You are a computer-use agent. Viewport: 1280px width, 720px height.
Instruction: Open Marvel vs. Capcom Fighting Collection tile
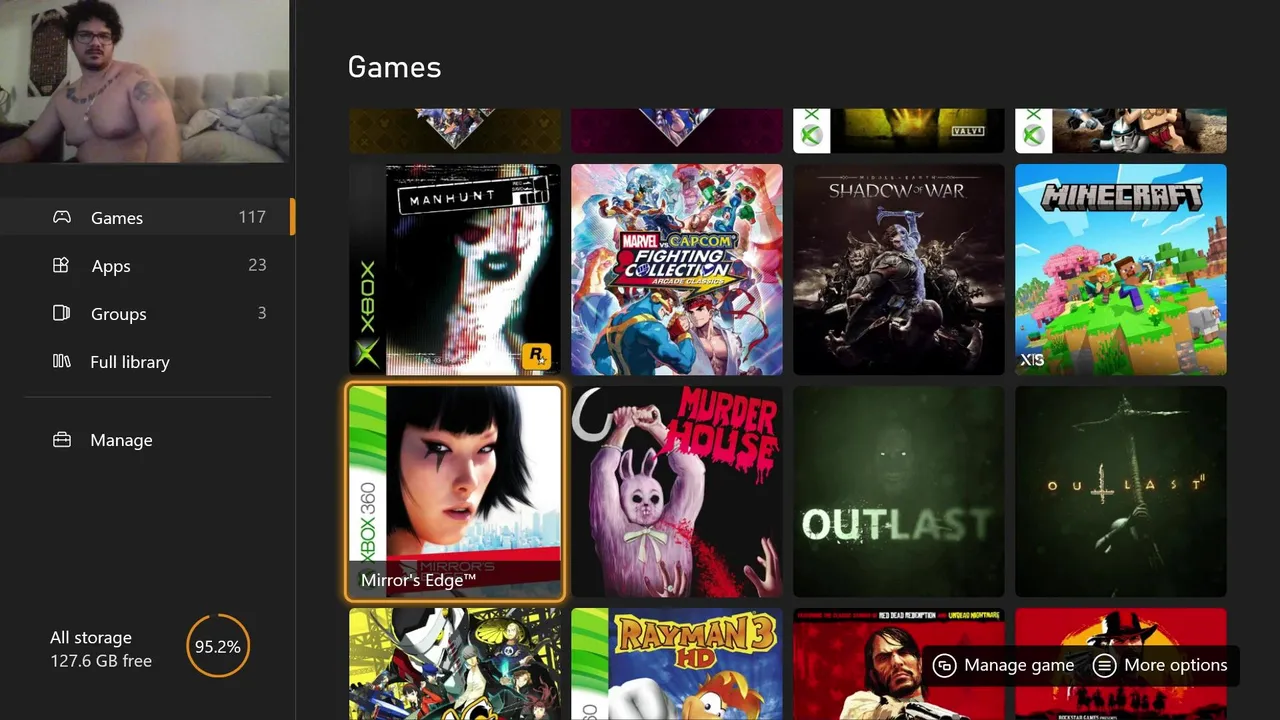click(677, 270)
